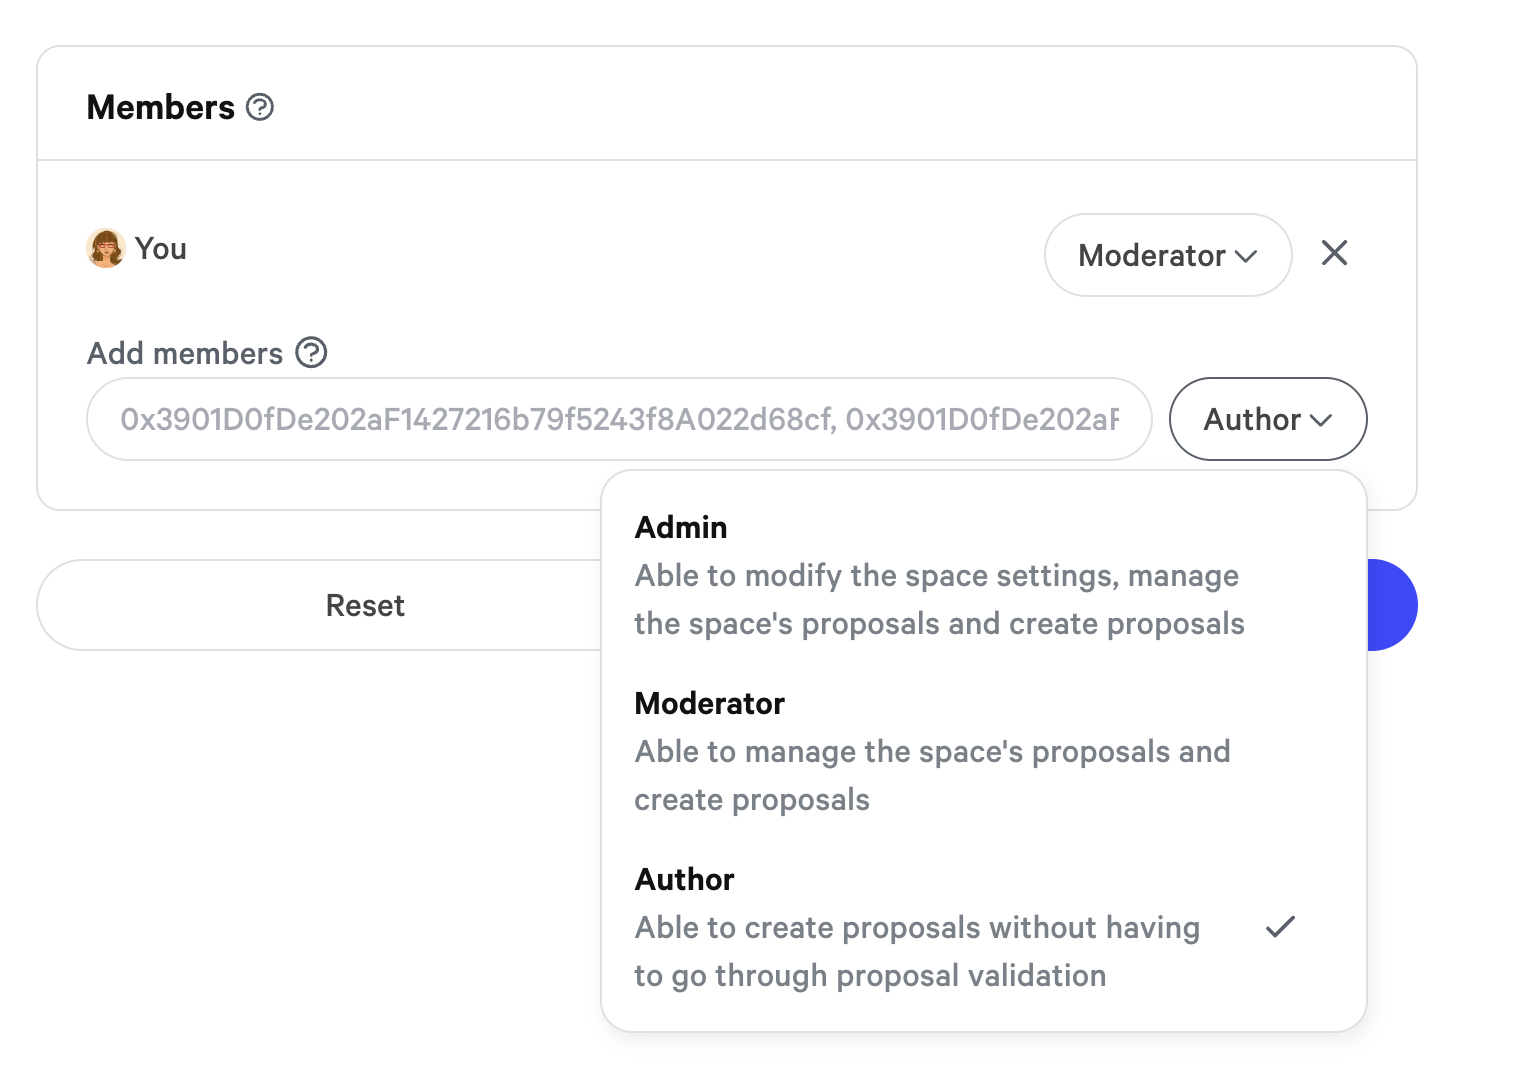Pick the Author role in the role list
The image size is (1538, 1076).
tap(684, 879)
